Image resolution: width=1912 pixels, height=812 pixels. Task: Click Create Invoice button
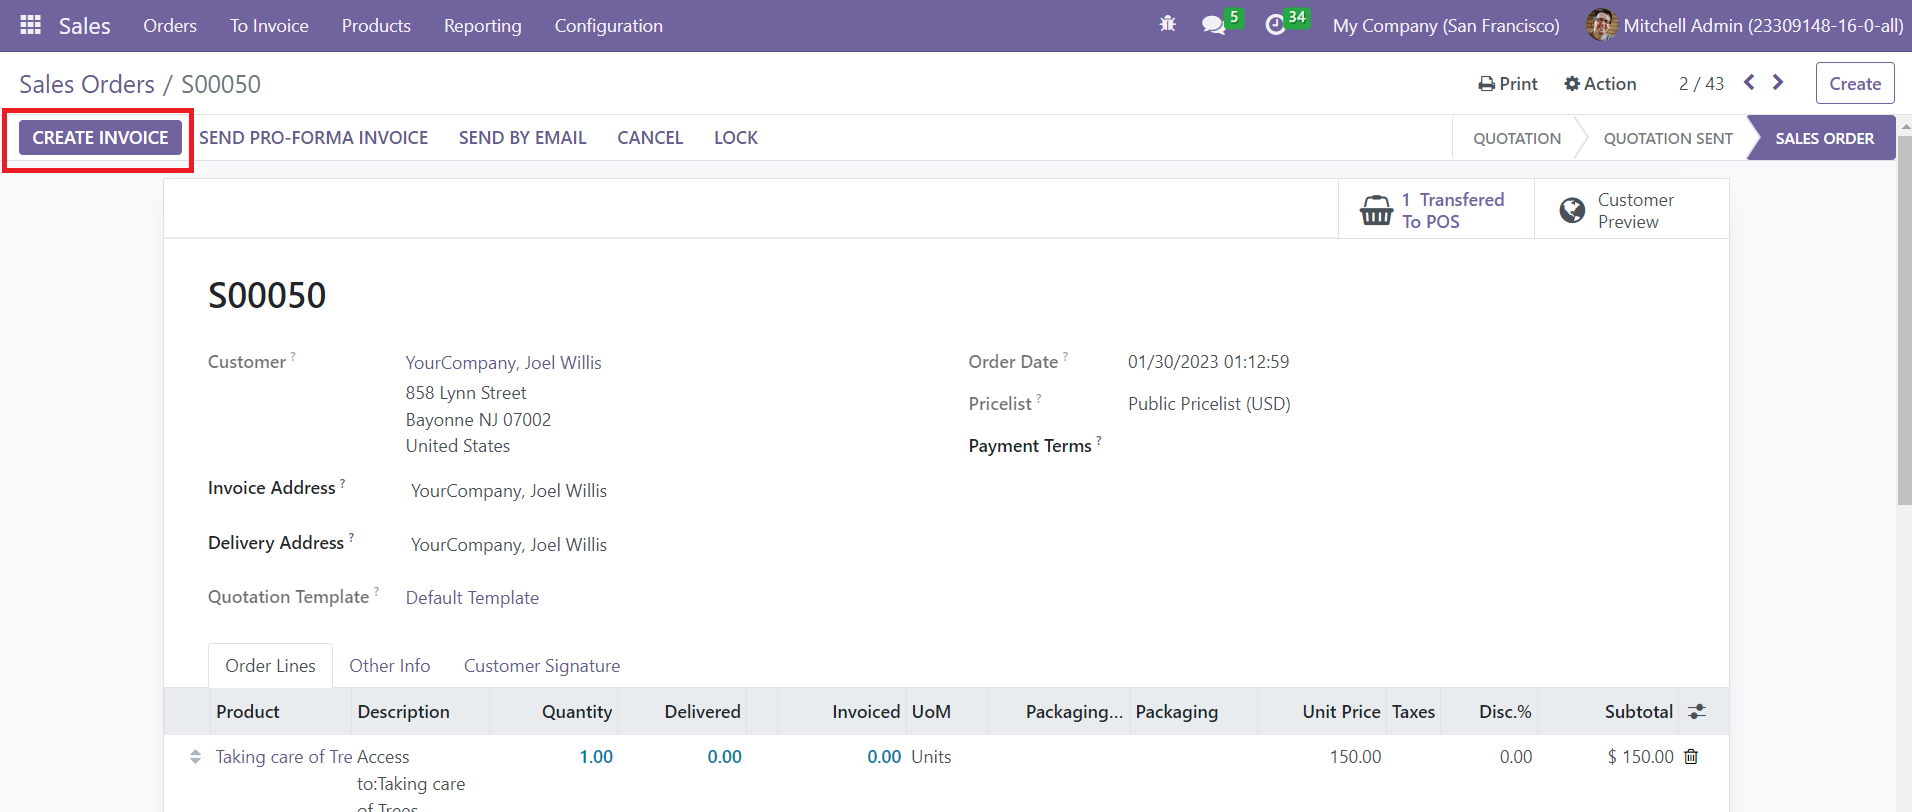tap(100, 137)
